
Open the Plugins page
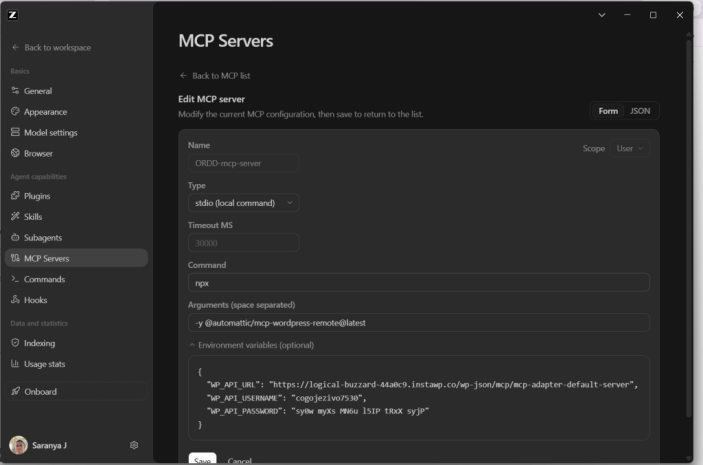click(76, 196)
